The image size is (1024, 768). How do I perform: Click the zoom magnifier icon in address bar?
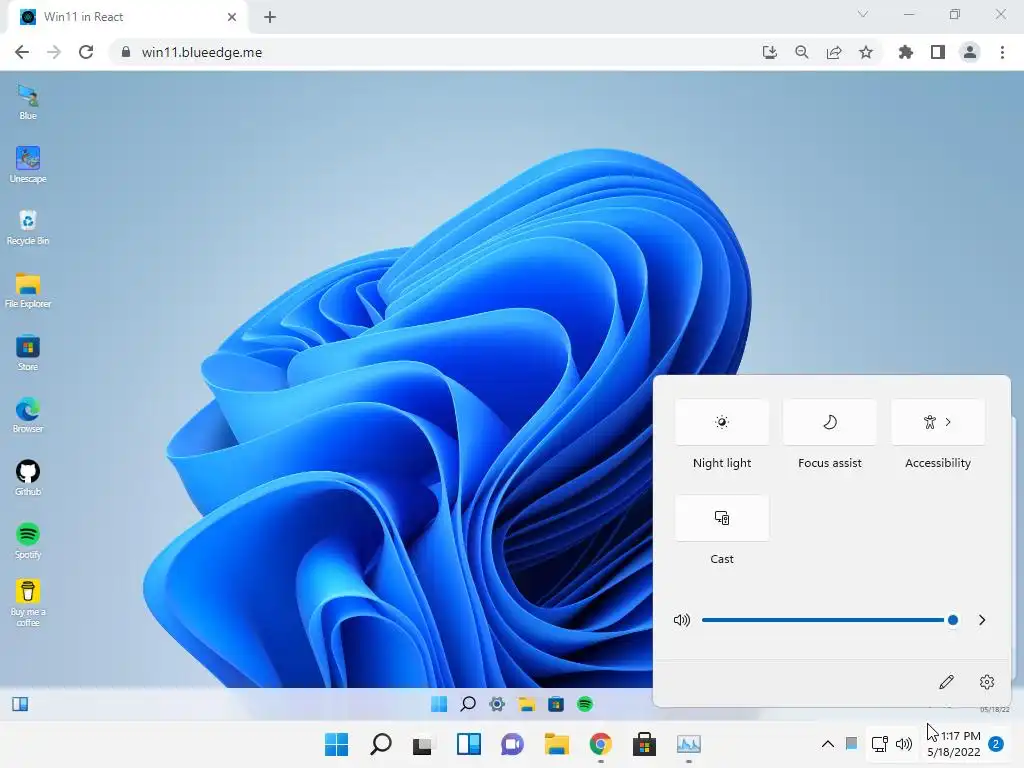[802, 52]
